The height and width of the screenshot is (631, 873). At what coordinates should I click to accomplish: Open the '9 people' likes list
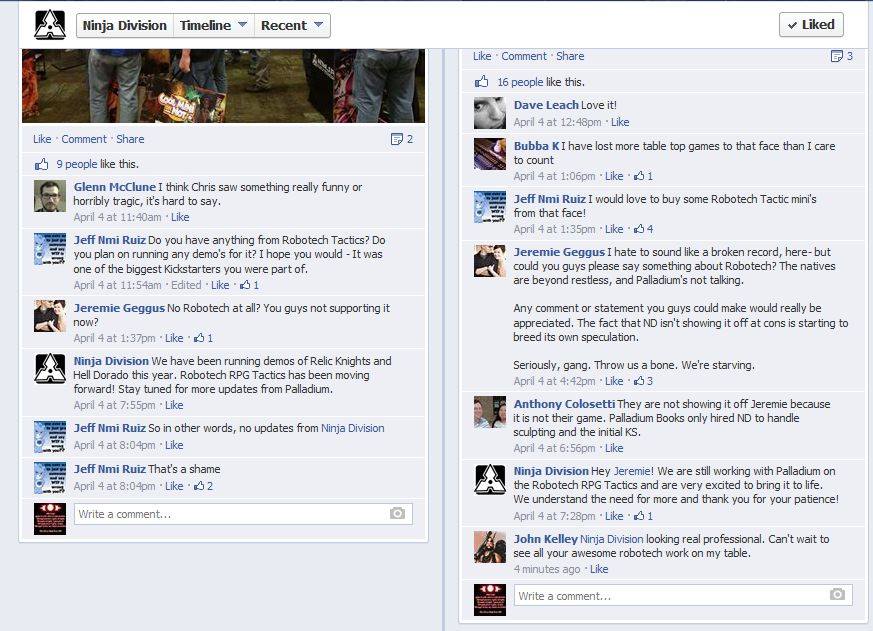coord(77,164)
